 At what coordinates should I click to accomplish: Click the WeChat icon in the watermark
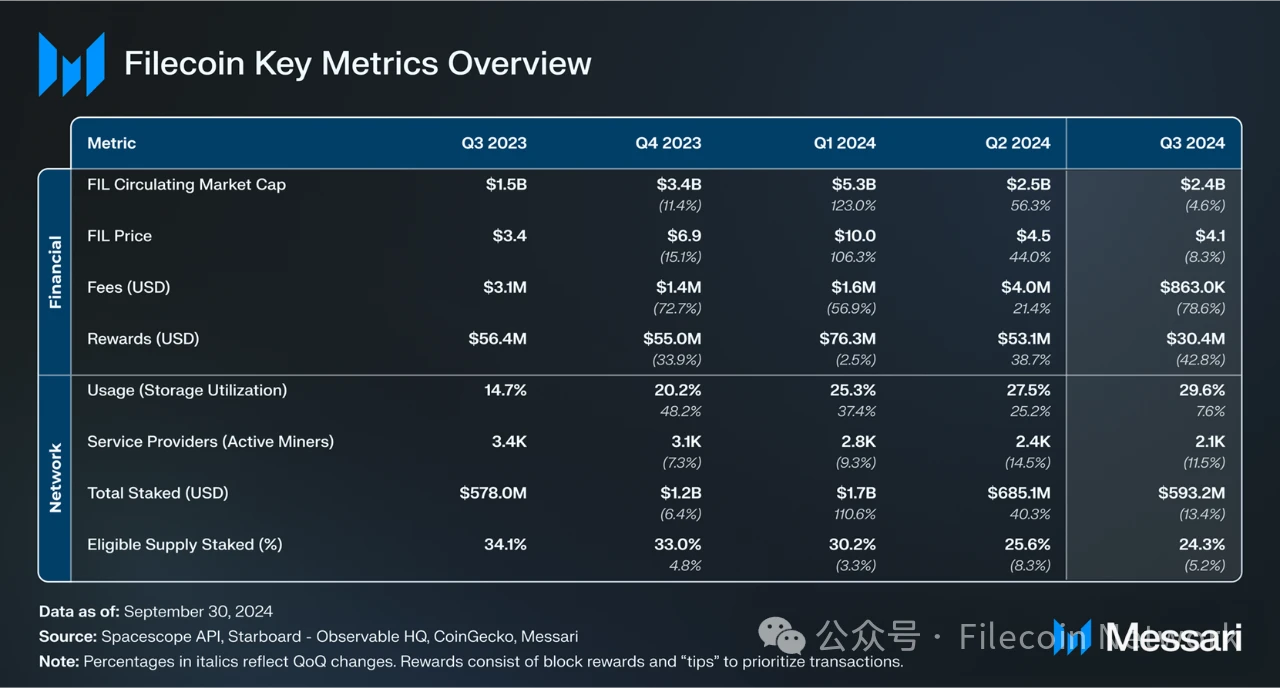[781, 636]
